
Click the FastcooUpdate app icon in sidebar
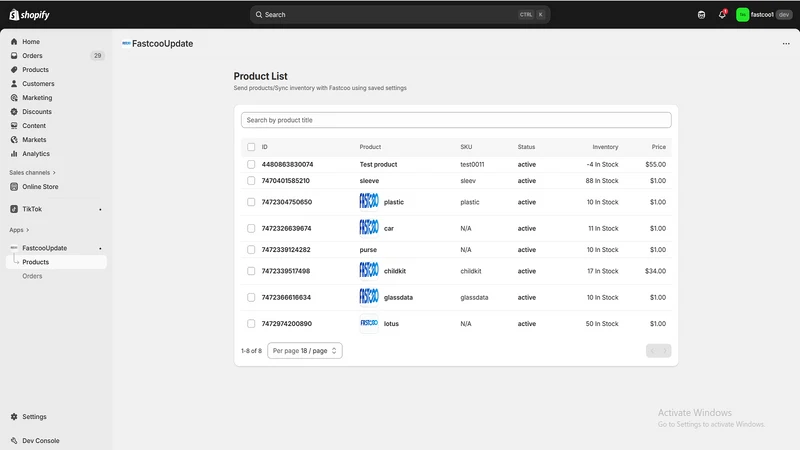coord(14,248)
